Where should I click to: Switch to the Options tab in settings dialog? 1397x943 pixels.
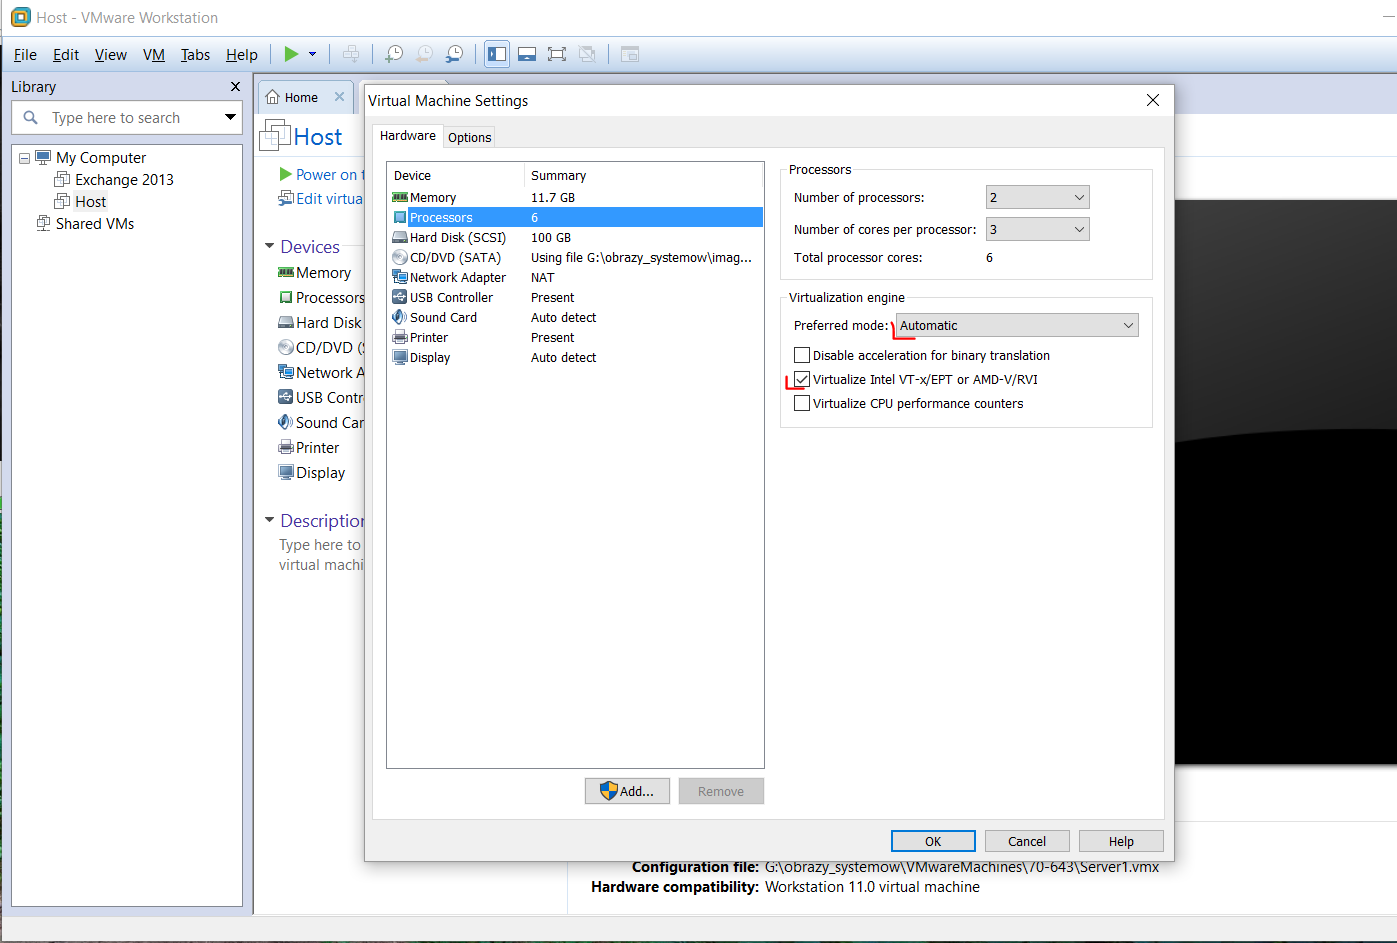[x=469, y=137]
